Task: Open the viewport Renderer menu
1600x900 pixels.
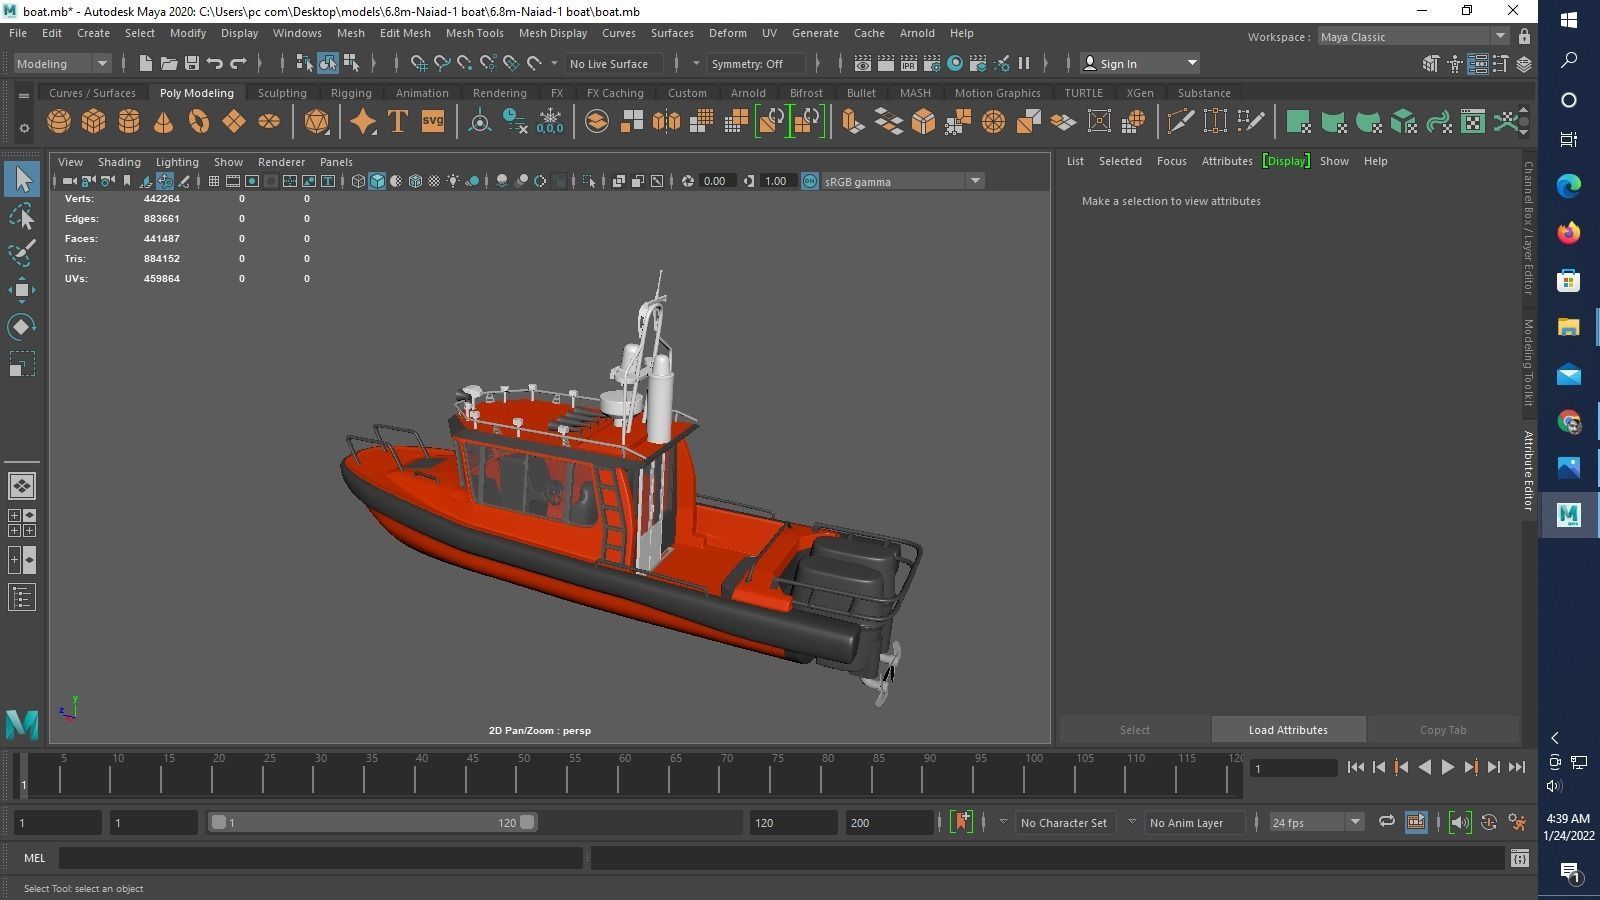Action: coord(281,162)
